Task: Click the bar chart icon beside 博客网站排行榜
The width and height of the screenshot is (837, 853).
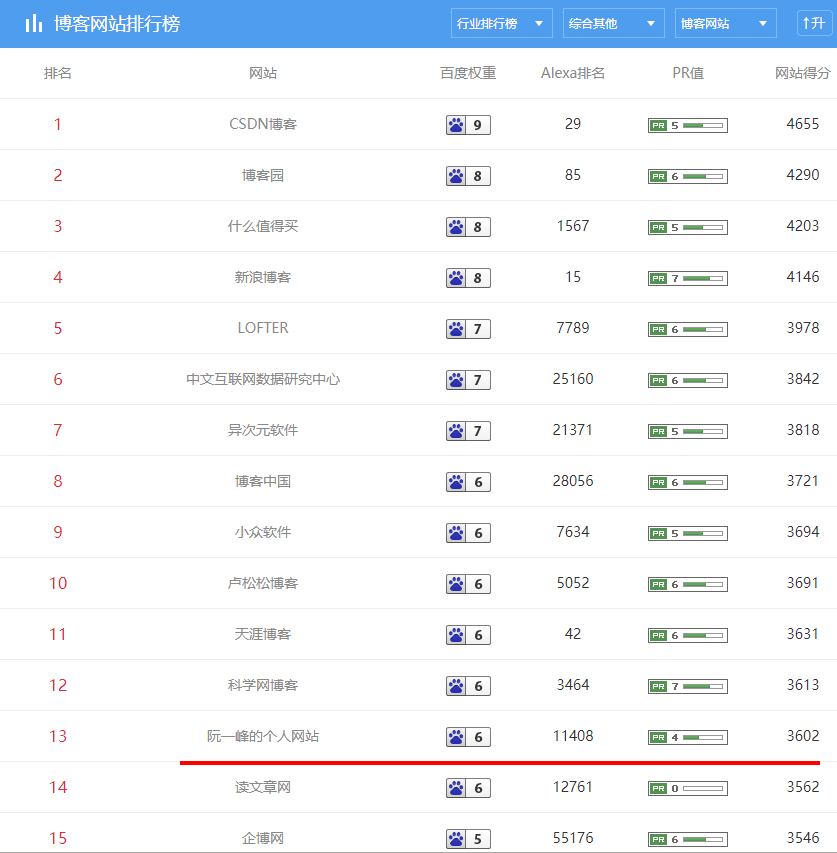Action: 34,23
